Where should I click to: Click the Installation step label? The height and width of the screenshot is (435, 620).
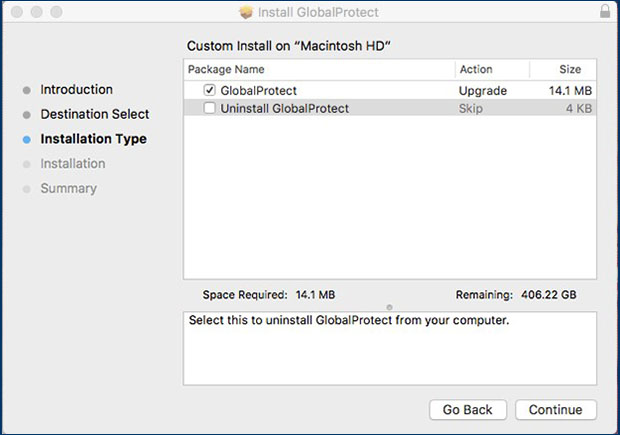point(72,164)
